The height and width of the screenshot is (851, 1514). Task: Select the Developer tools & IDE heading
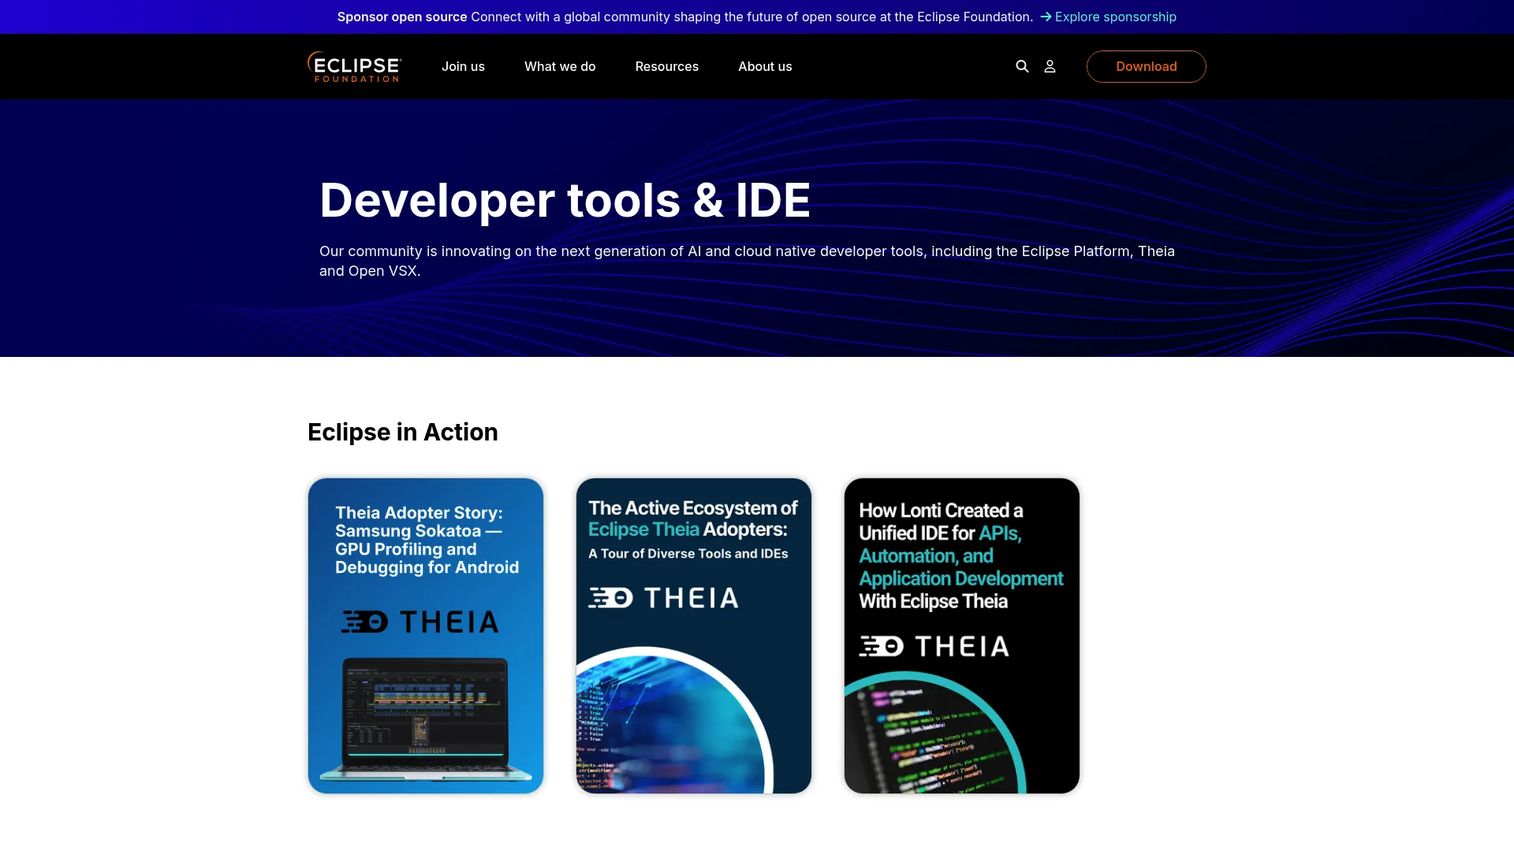[565, 200]
